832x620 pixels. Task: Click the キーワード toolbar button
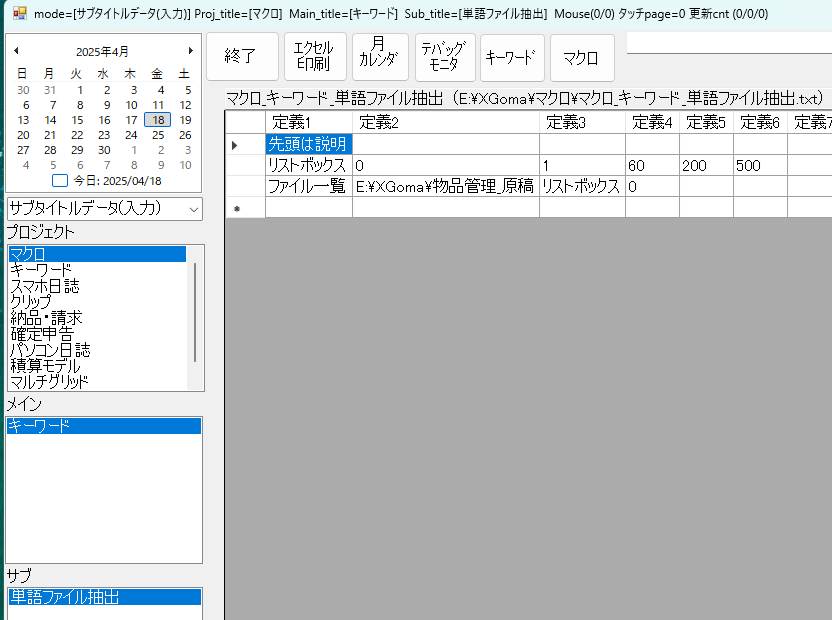pos(511,57)
